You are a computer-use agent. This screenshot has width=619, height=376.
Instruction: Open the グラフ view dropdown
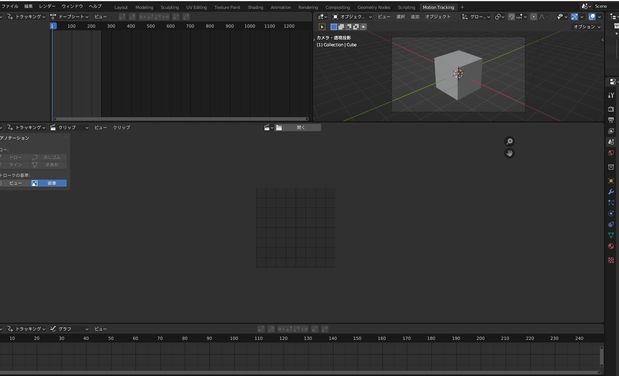point(70,329)
